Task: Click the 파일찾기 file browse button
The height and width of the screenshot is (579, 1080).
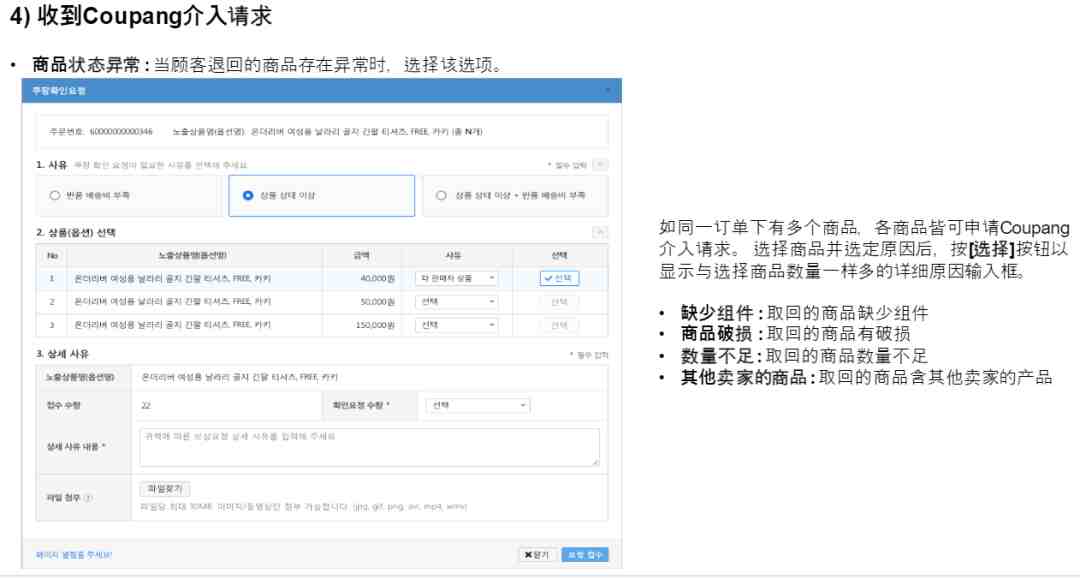Action: tap(165, 489)
